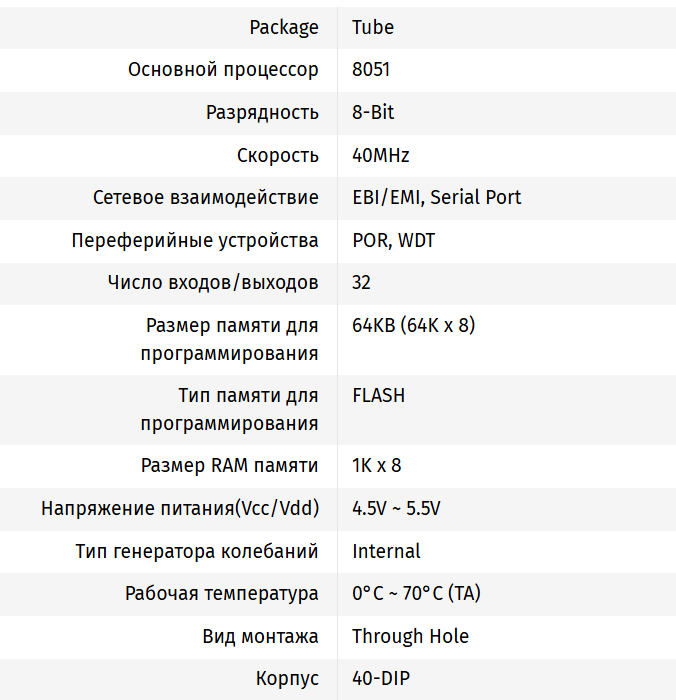Click the 'Число входов/выходов' label
The image size is (676, 700).
213,282
